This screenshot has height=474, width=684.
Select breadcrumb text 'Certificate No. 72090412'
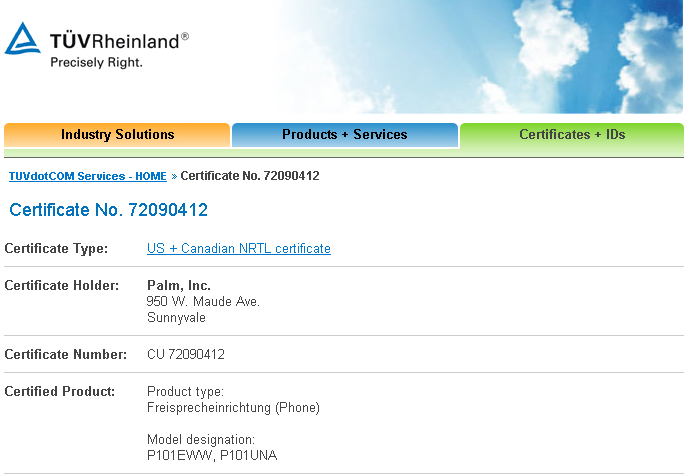(250, 176)
